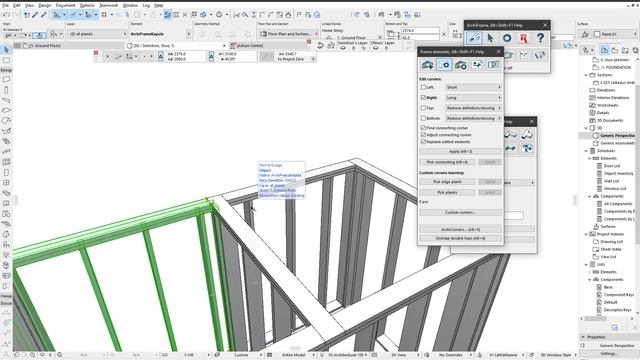Click the fifth icon in the Frame elements palette

coord(493,65)
